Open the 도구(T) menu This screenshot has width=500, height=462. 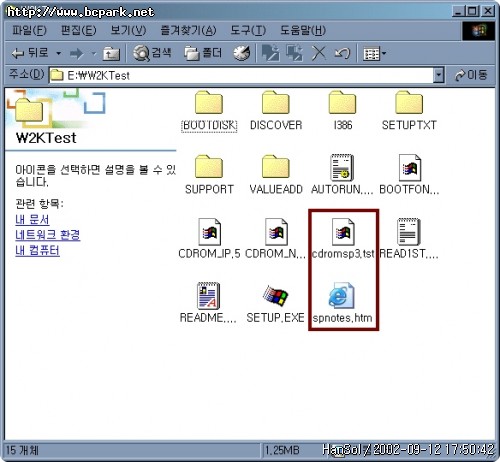tap(248, 31)
